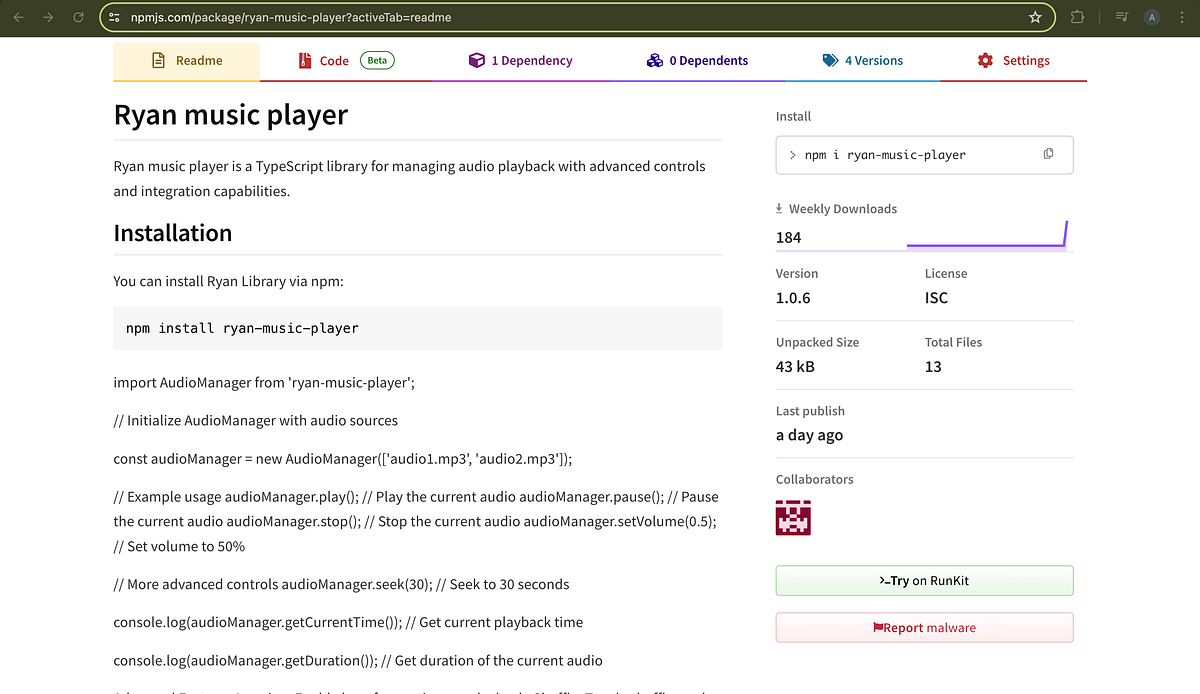Select the 1 Dependency tab
Screen dimensions: 1200x694
click(x=521, y=60)
